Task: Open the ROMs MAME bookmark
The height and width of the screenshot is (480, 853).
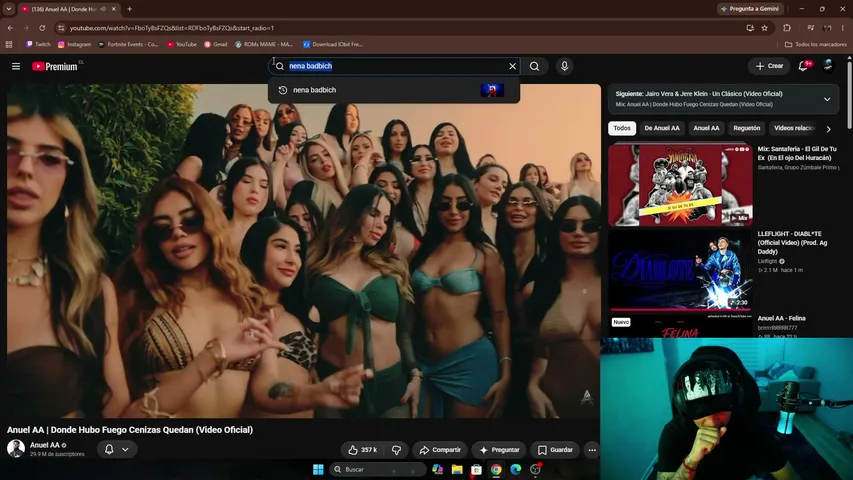Action: 264,44
